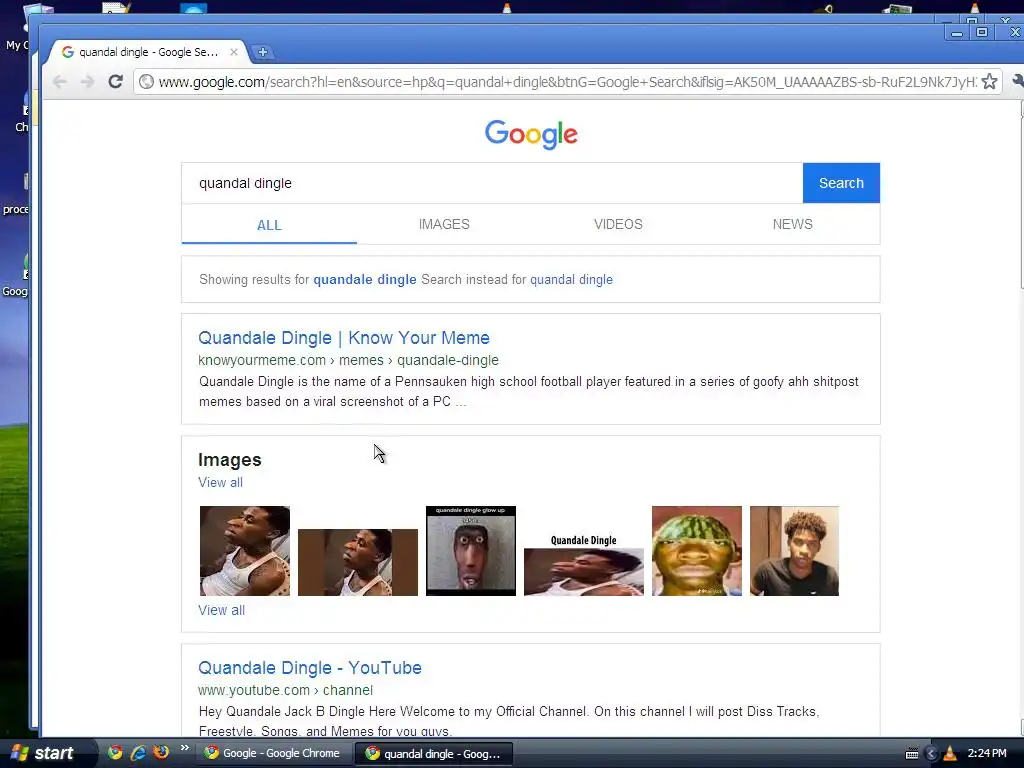Open a new tab with the plus button

pos(263,52)
